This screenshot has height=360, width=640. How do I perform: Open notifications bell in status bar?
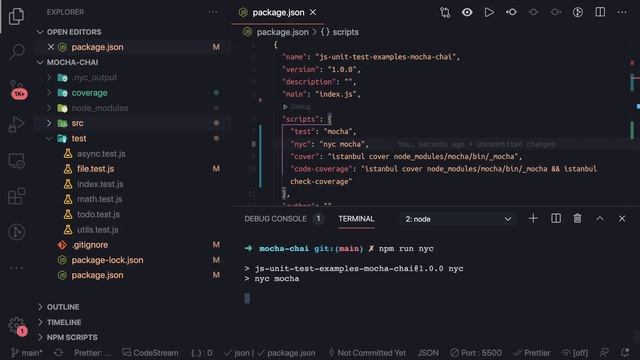(x=625, y=353)
